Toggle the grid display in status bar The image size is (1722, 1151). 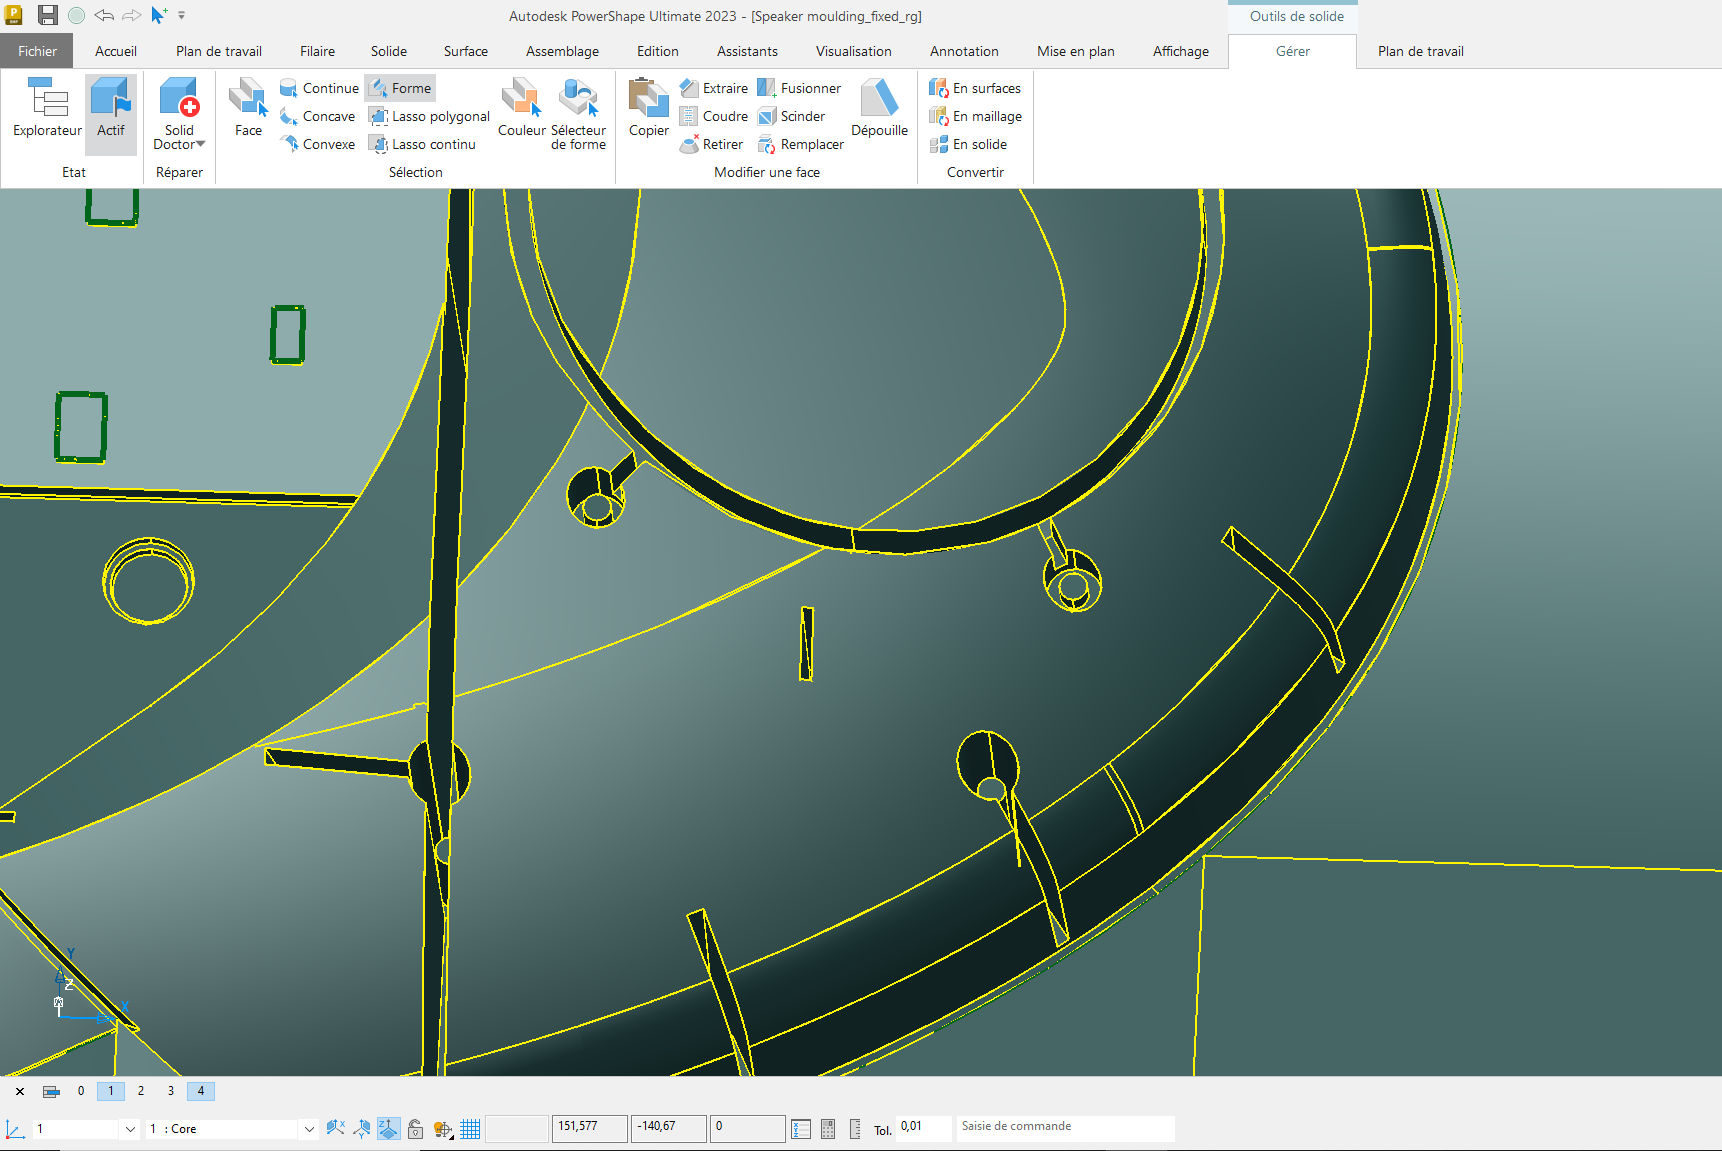click(x=470, y=1129)
